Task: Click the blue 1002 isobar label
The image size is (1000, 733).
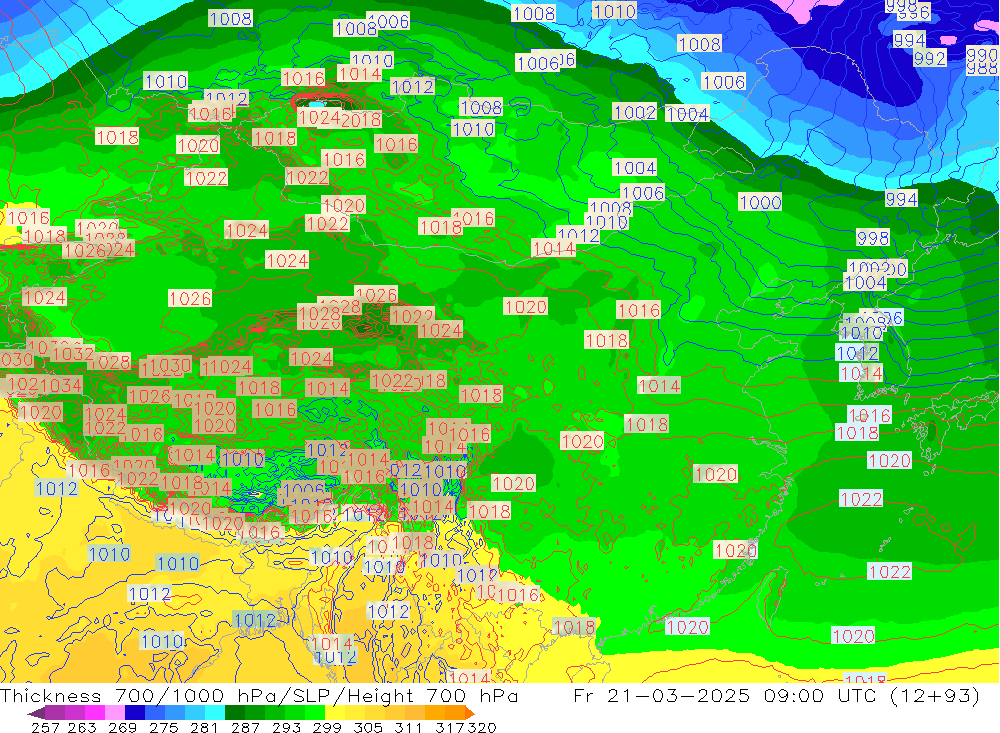Action: [x=635, y=112]
